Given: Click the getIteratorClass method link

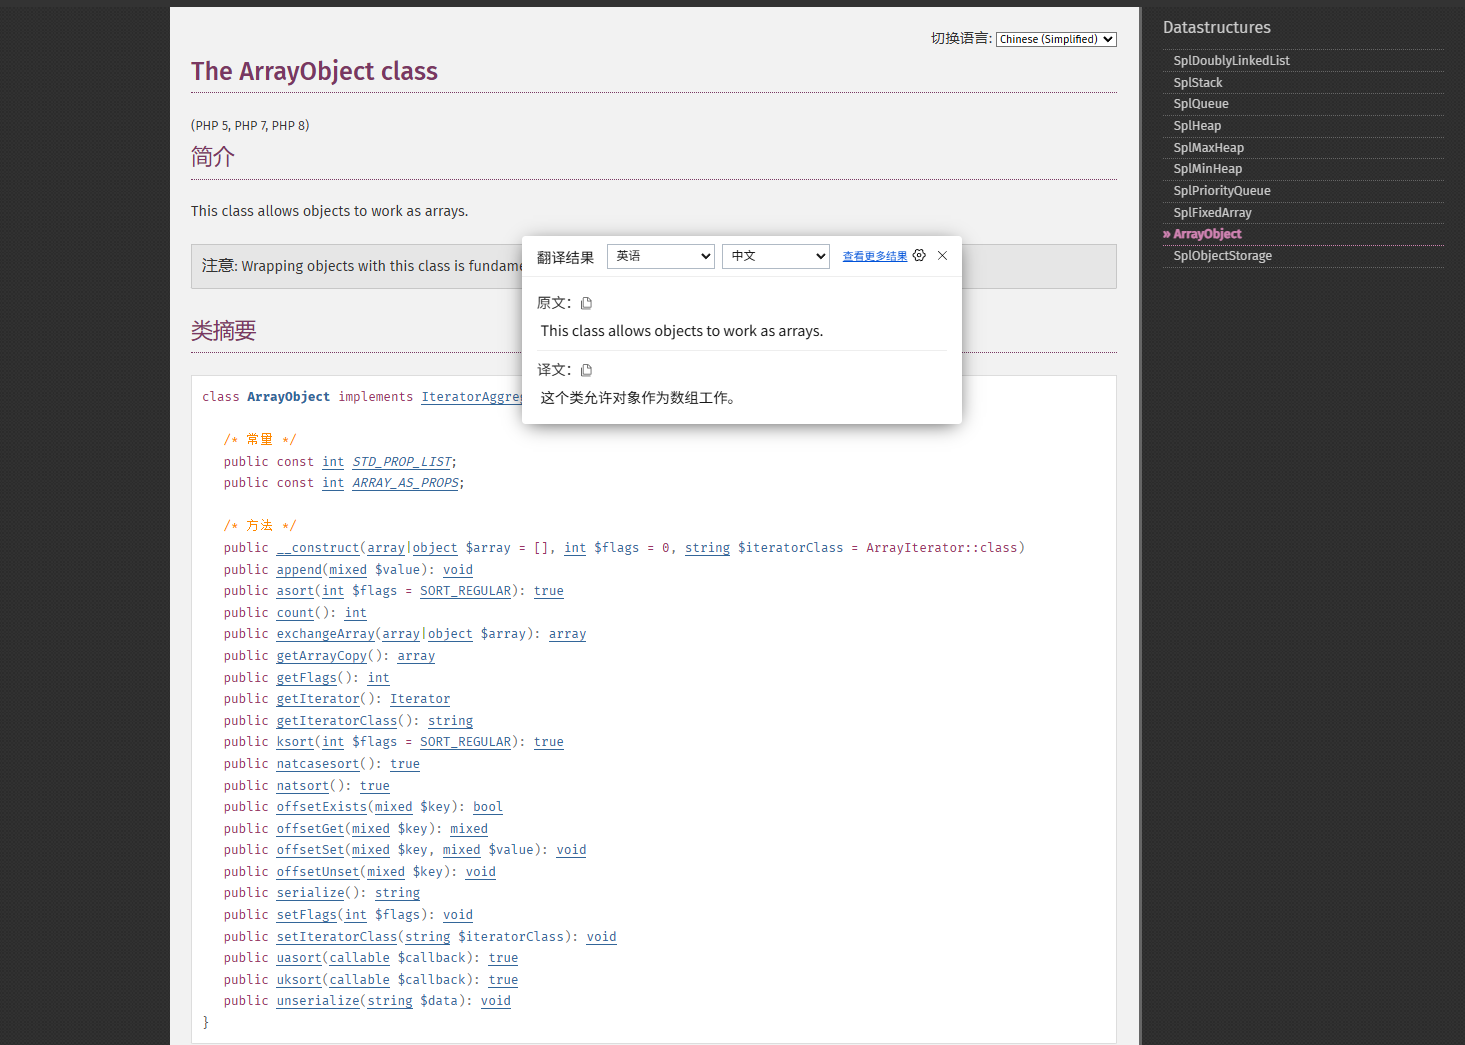Looking at the screenshot, I should point(336,721).
